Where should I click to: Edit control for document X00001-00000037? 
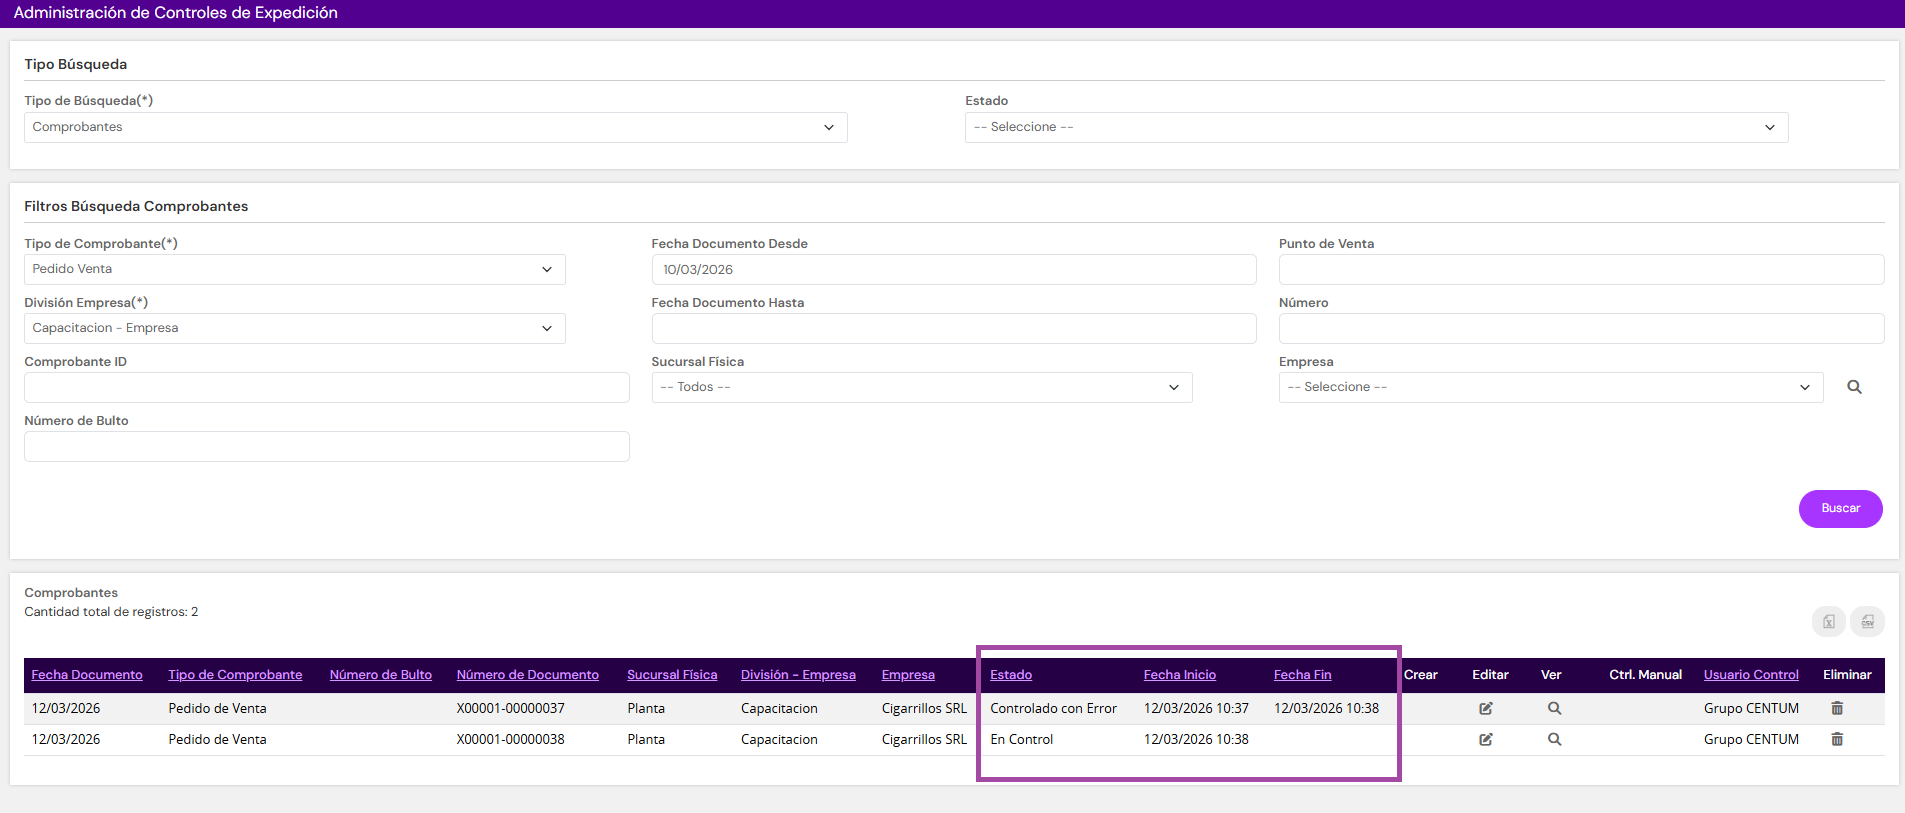click(1486, 708)
